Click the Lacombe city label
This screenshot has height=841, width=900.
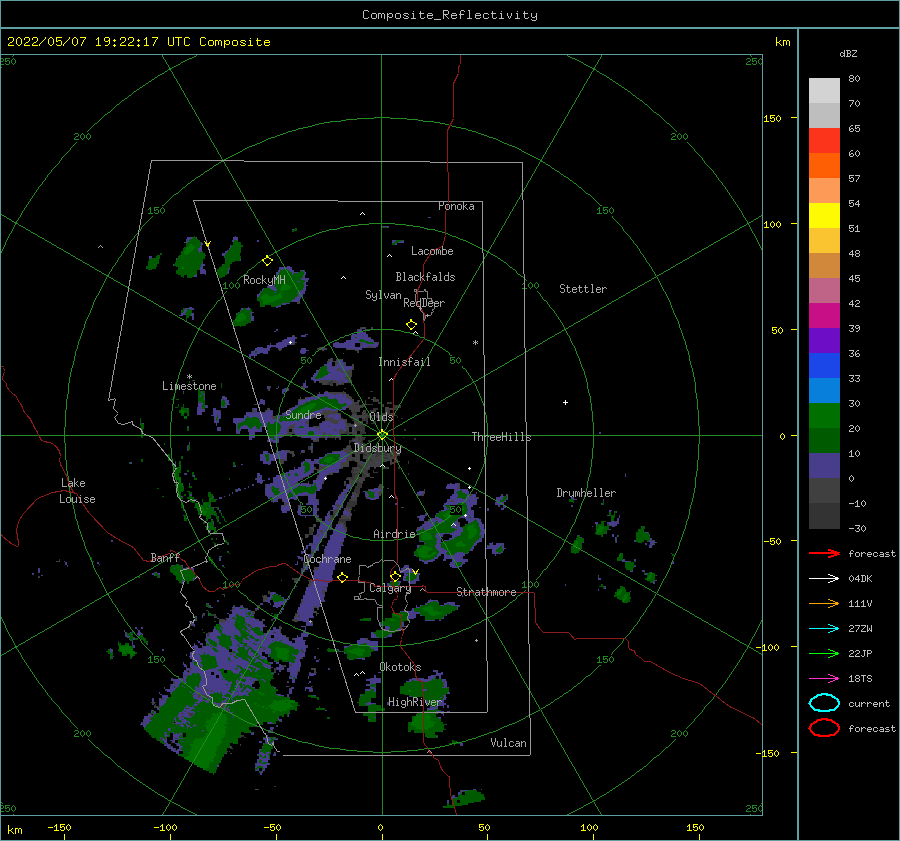click(432, 251)
